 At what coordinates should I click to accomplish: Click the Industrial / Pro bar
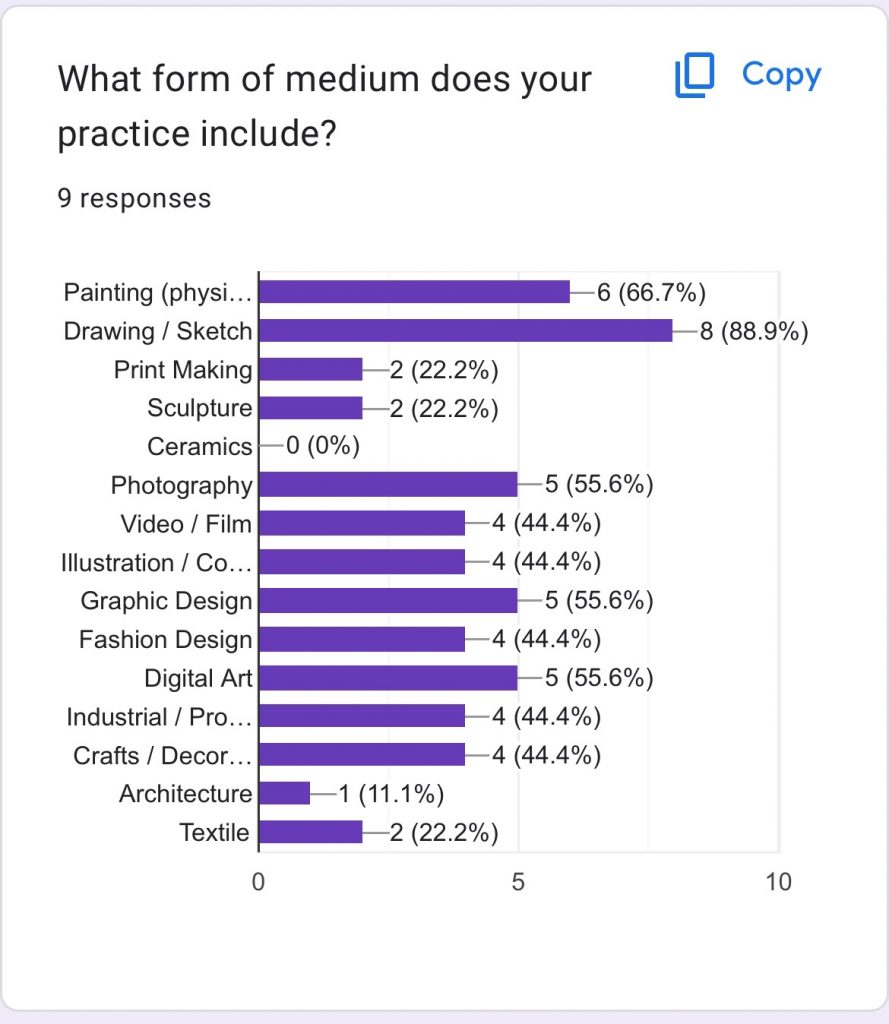(362, 716)
